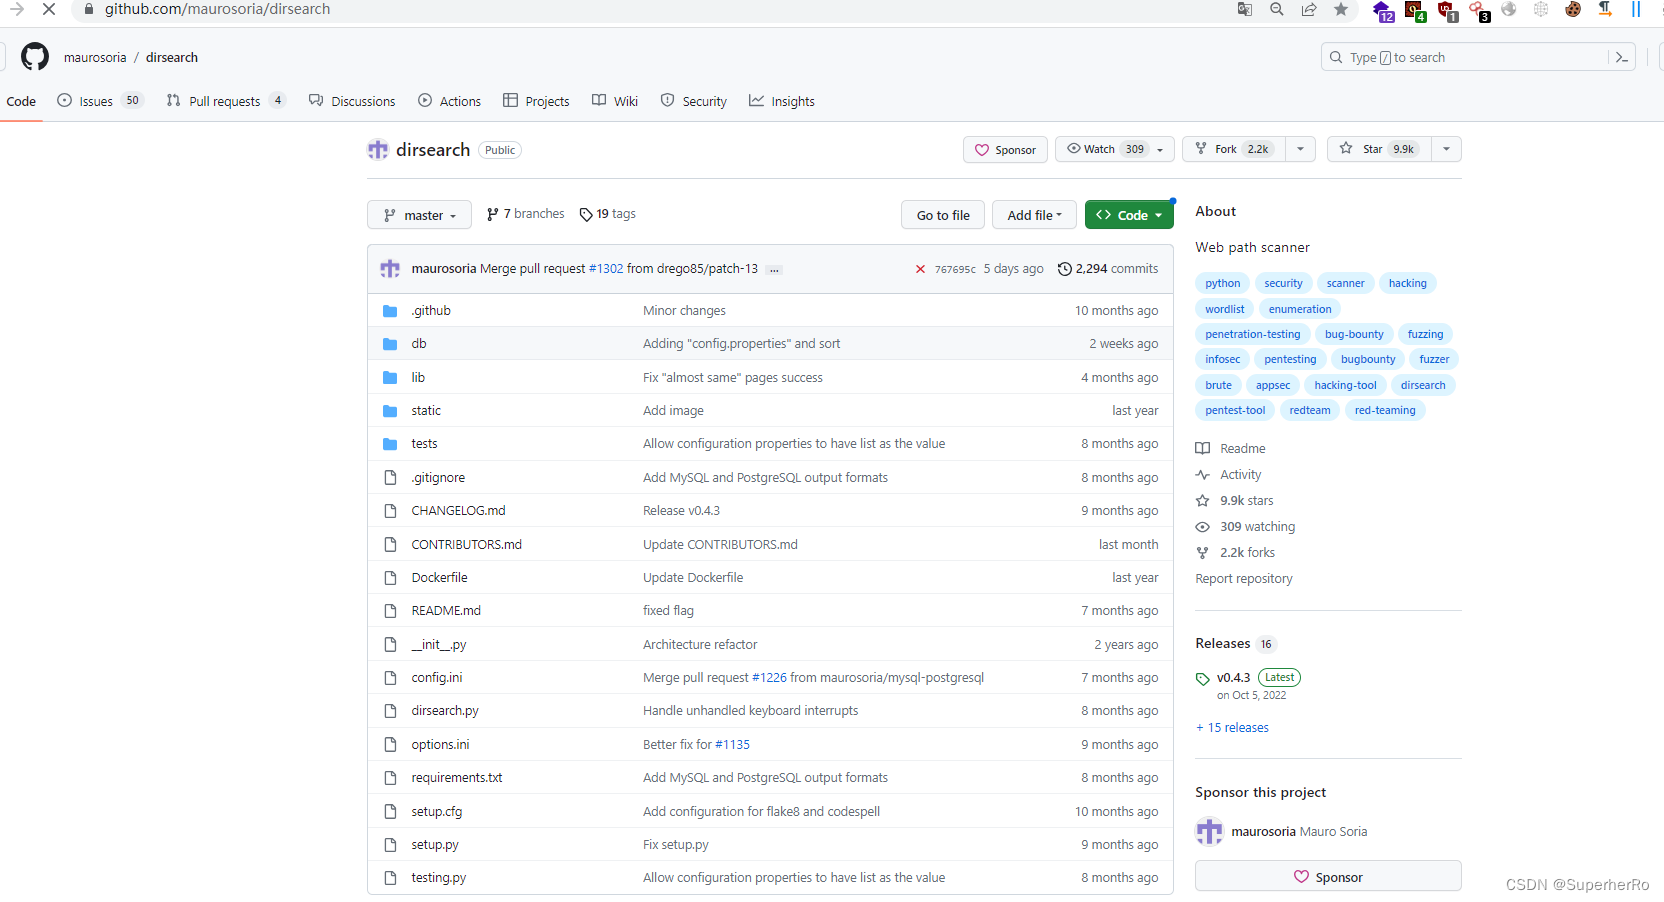Click the browser share icon
1664x902 pixels.
[x=1309, y=9]
